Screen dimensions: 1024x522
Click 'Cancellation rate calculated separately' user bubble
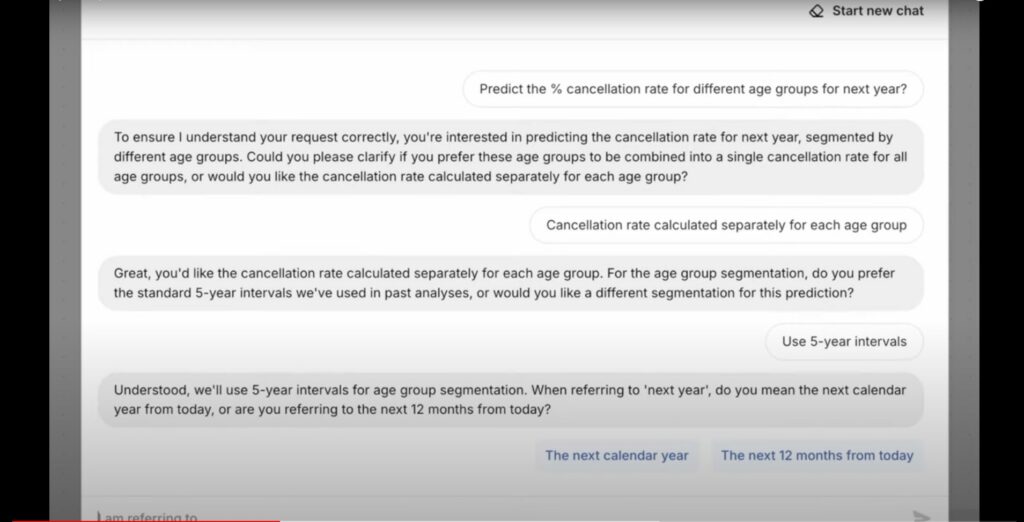click(726, 225)
